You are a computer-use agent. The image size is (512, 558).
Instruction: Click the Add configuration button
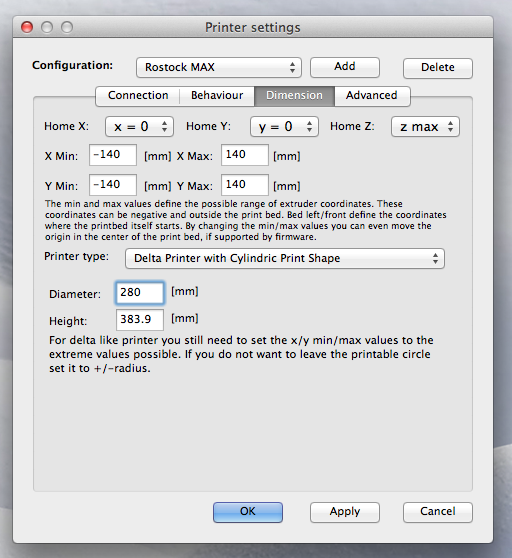345,67
